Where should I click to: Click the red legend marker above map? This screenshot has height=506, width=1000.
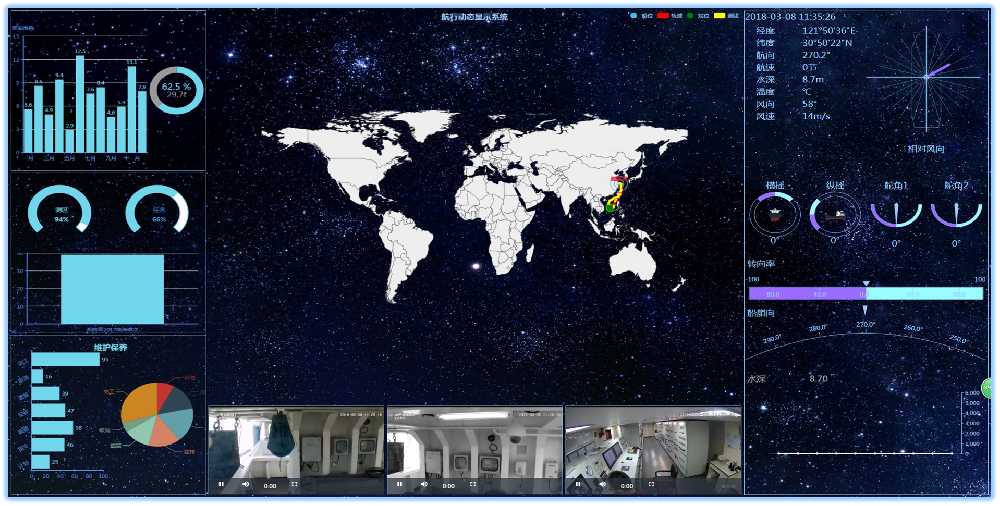662,15
